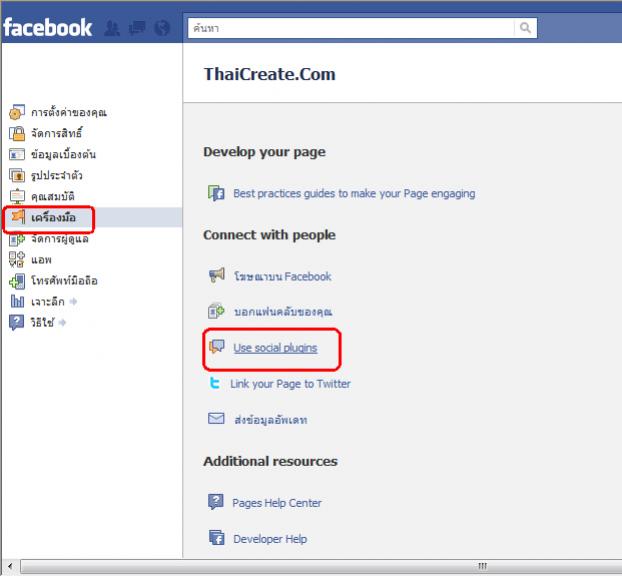The width and height of the screenshot is (622, 576).
Task: Click phone icon beside โทรศัพท์มือถือ
Action: [x=17, y=281]
